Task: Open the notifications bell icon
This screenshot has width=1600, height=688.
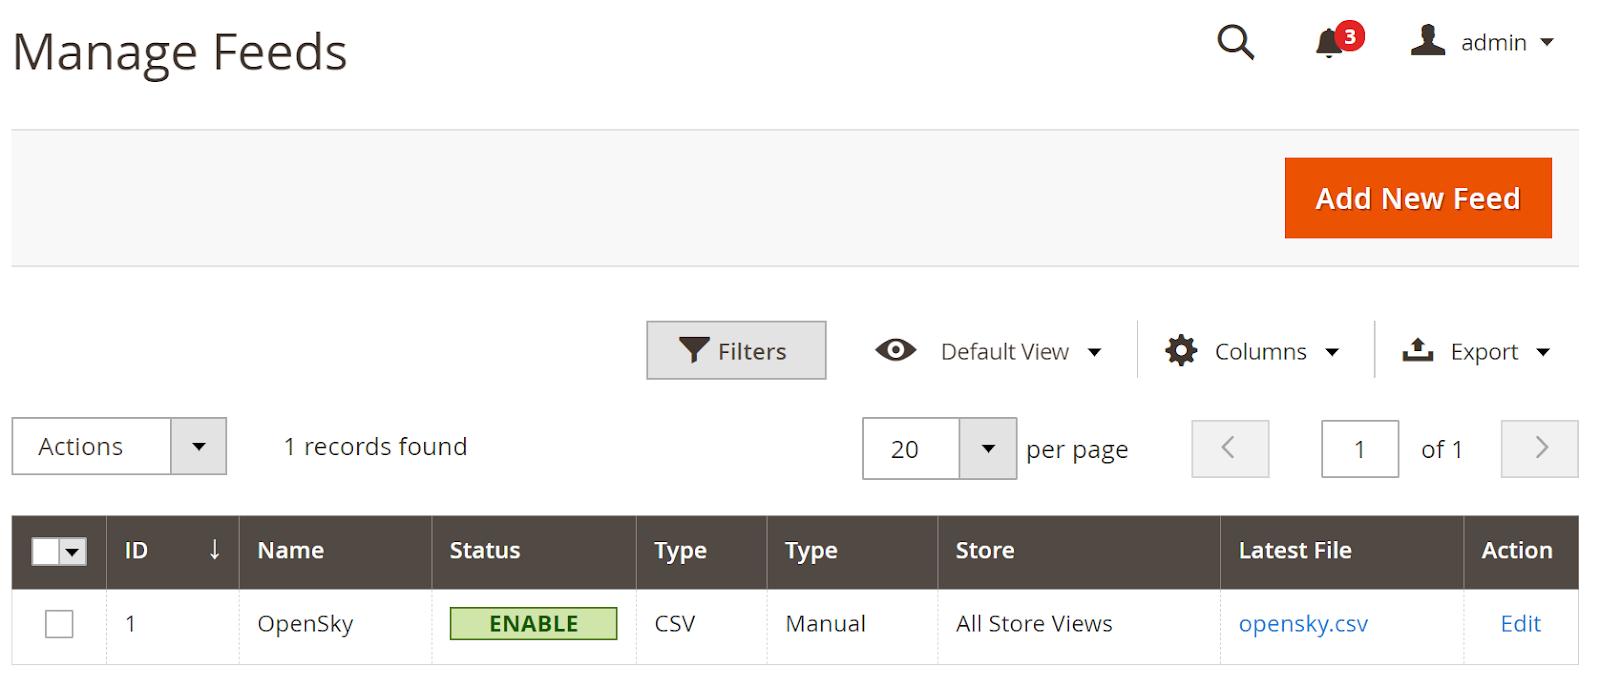Action: pos(1329,43)
